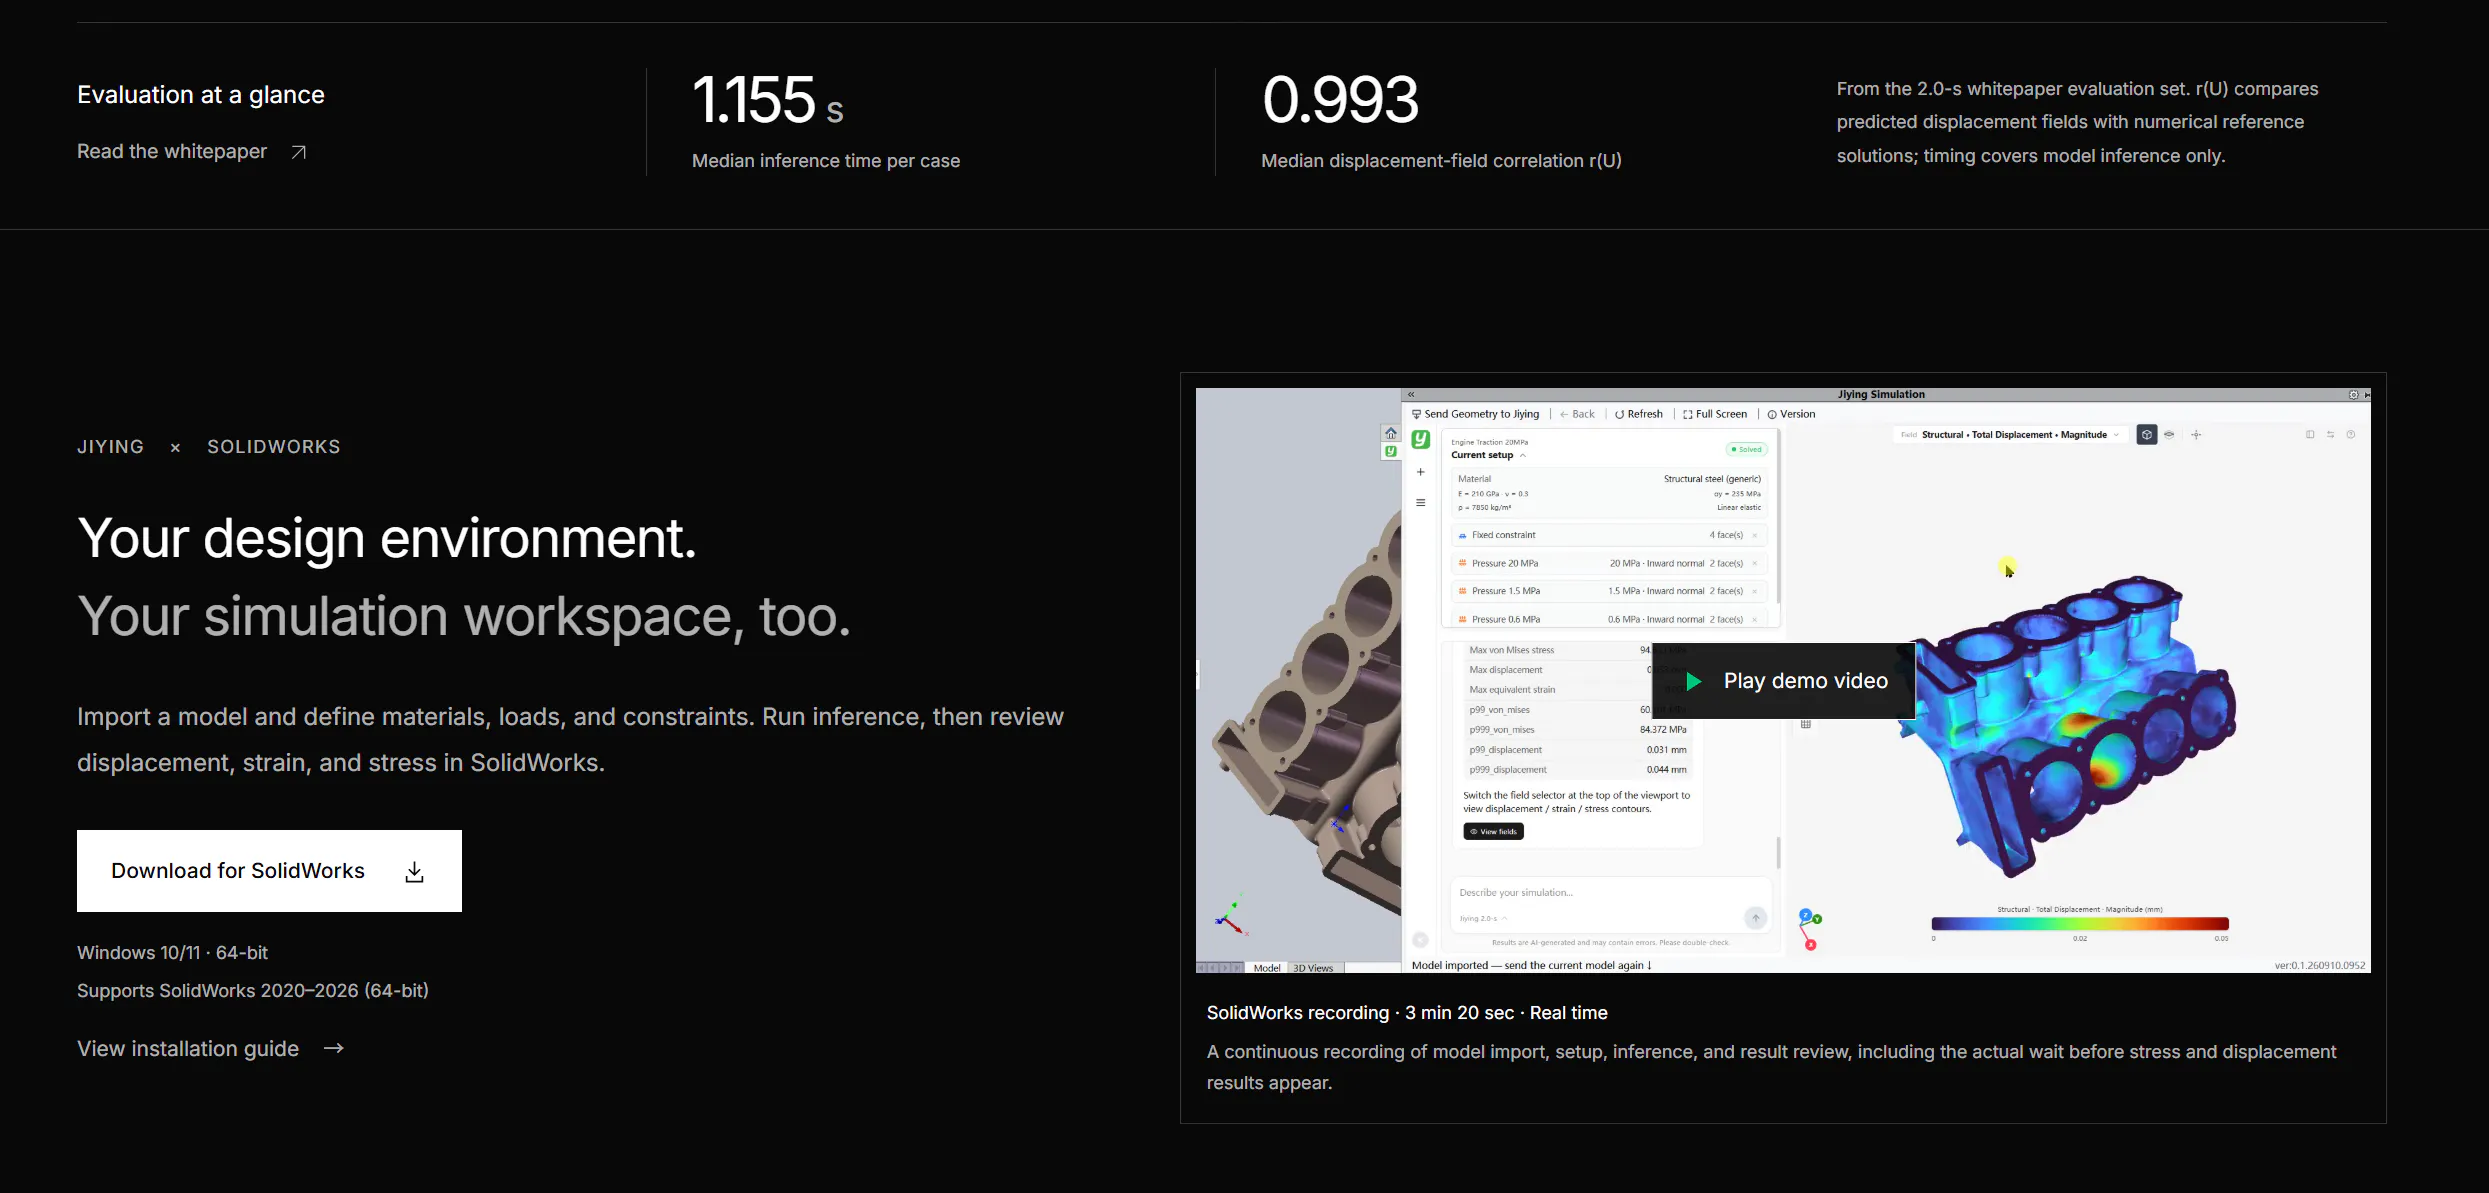Click the blue Fixed constraint icon
This screenshot has height=1193, width=2489.
(1462, 535)
